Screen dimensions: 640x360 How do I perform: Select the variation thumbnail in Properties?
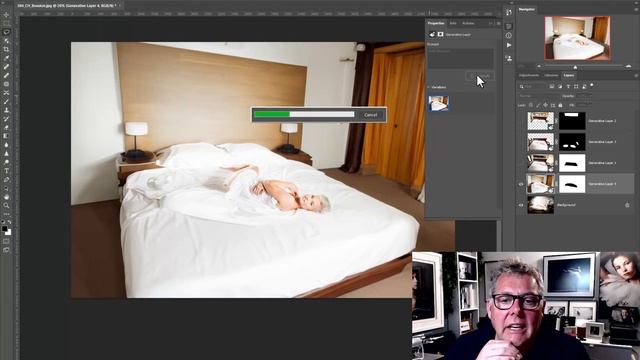pyautogui.click(x=439, y=103)
